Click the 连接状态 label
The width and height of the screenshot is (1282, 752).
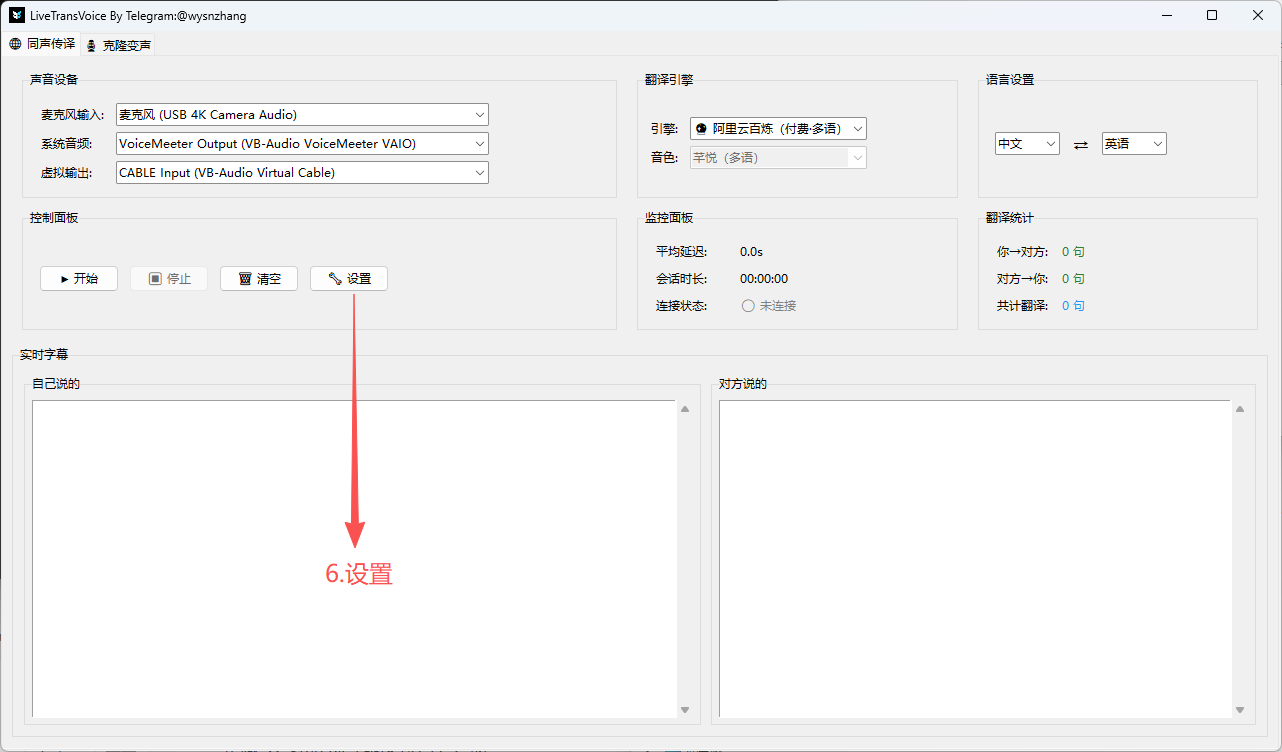(x=682, y=306)
